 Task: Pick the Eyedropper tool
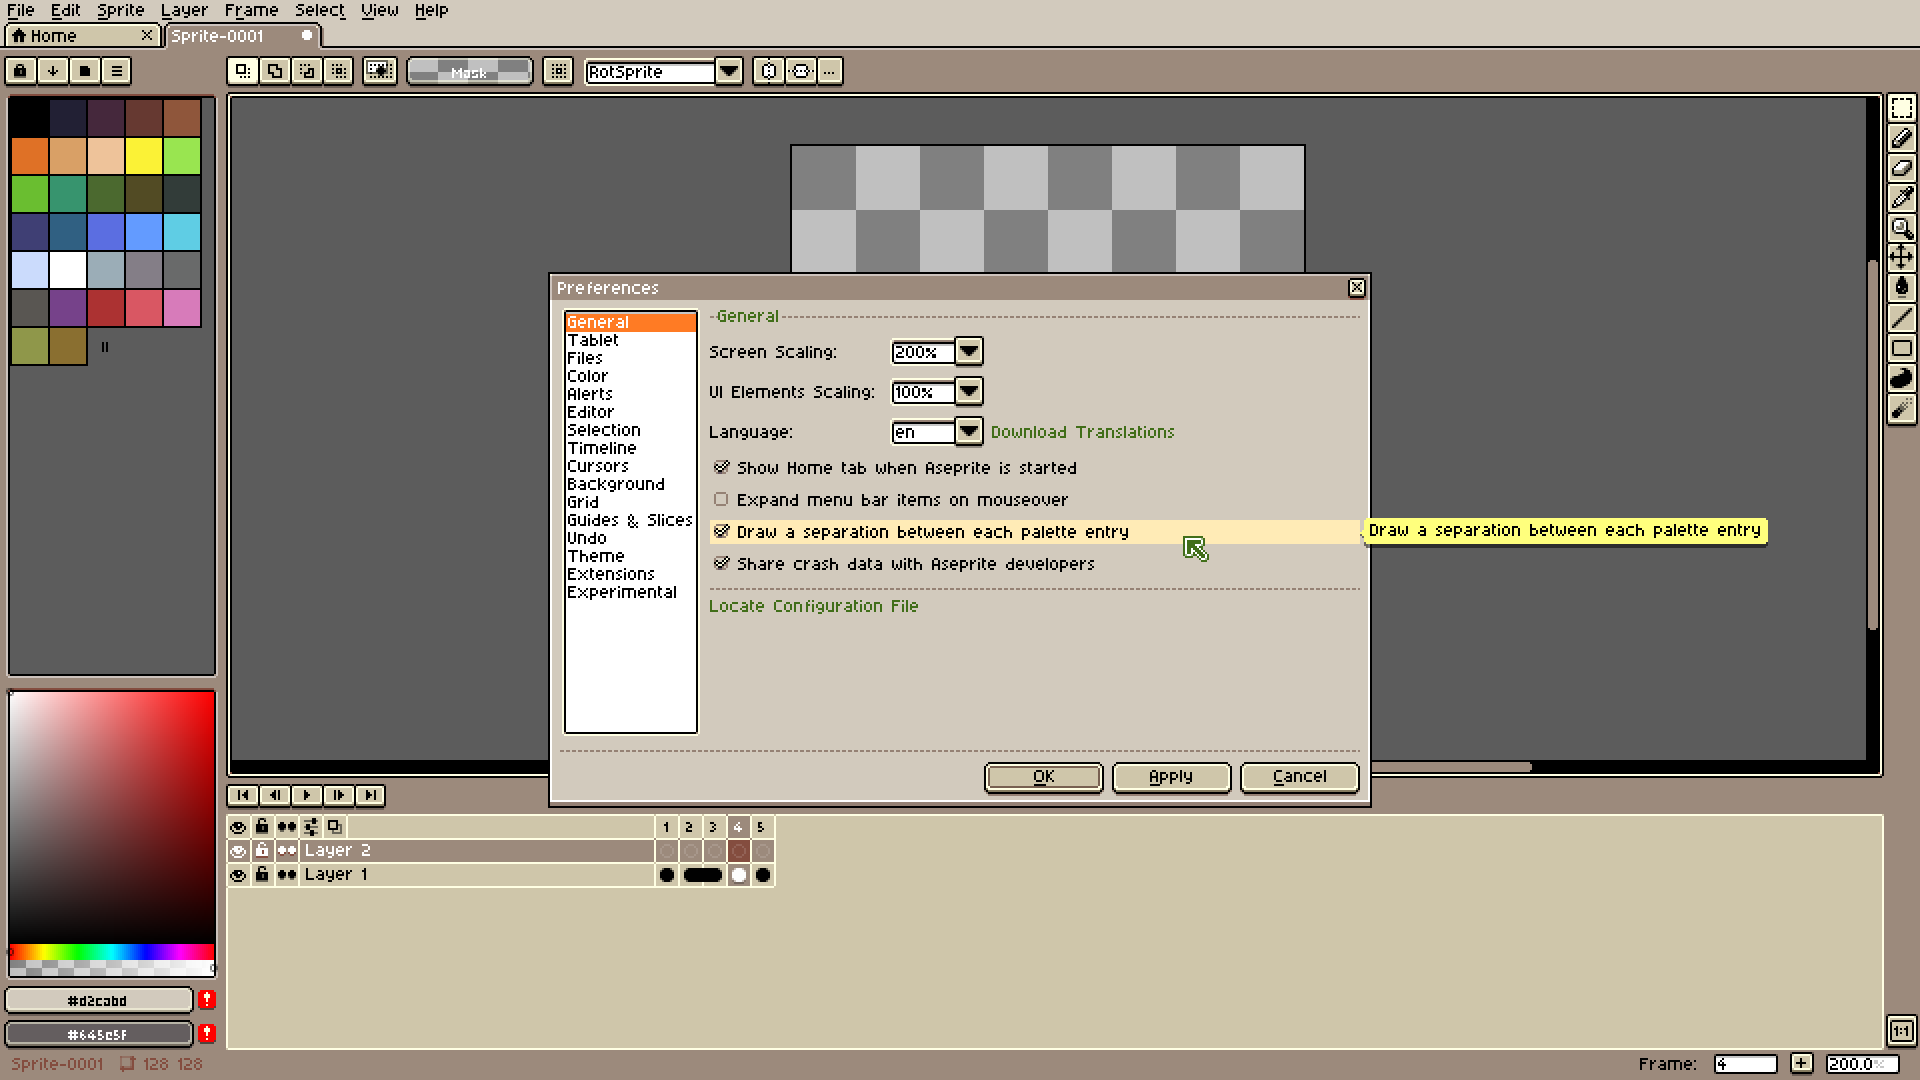click(1901, 198)
